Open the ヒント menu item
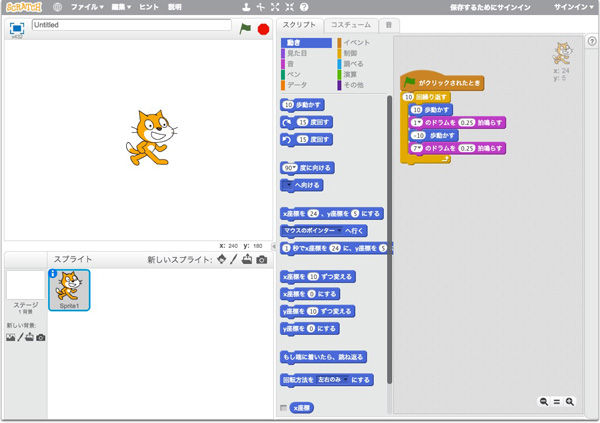This screenshot has height=423, width=600. [x=149, y=7]
